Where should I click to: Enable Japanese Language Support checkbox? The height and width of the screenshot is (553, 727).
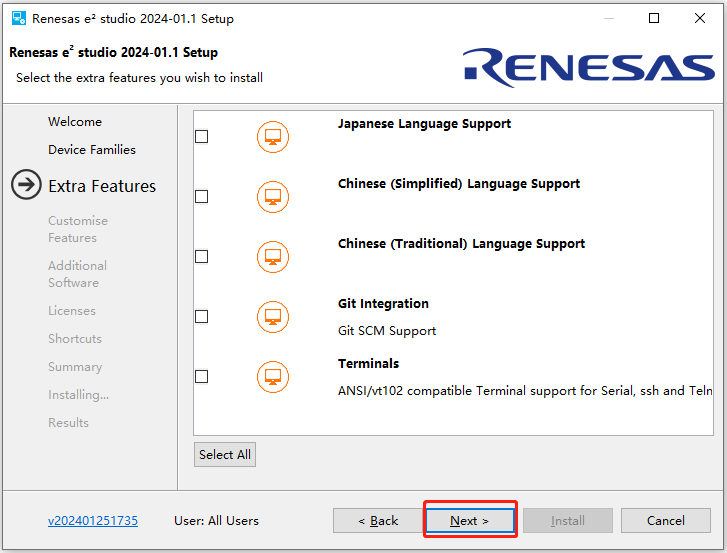201,137
